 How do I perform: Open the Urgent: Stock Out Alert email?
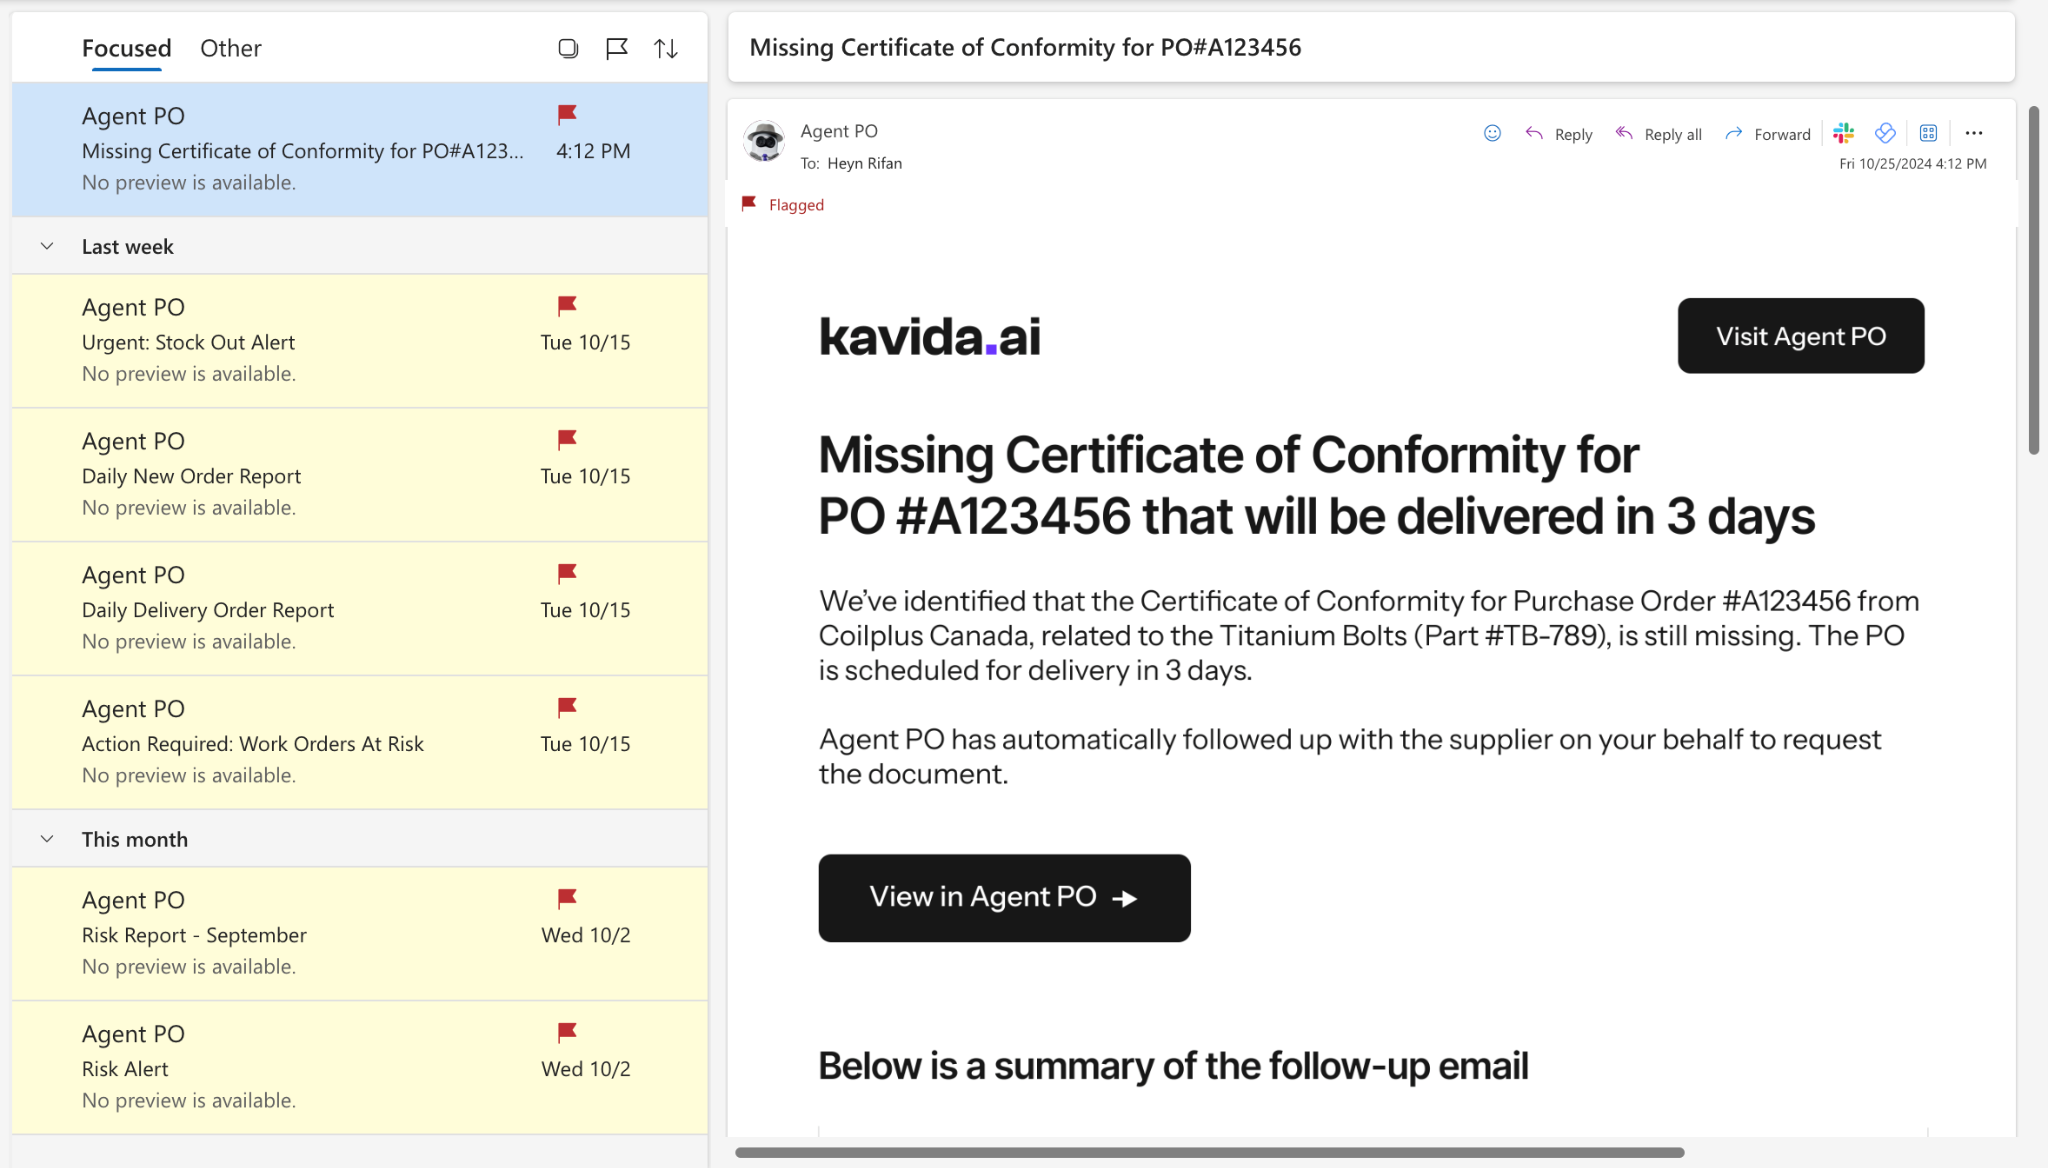pyautogui.click(x=360, y=341)
